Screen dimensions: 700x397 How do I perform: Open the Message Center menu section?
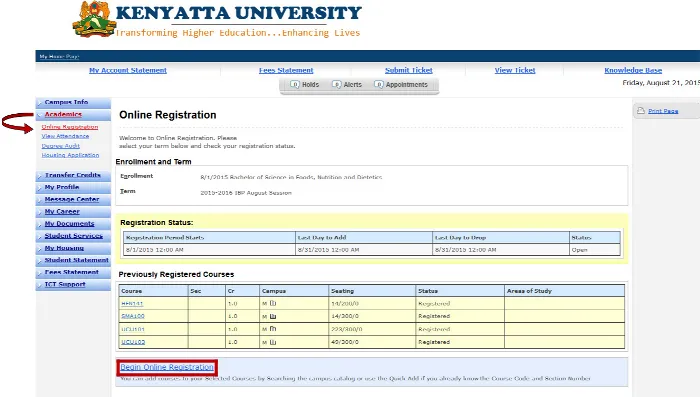[72, 199]
